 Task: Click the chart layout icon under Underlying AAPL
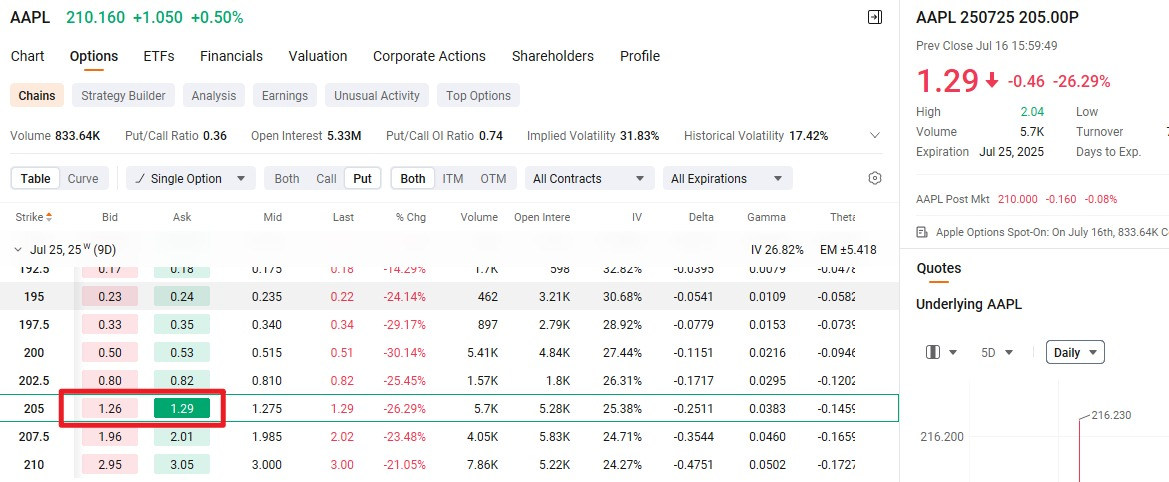933,352
